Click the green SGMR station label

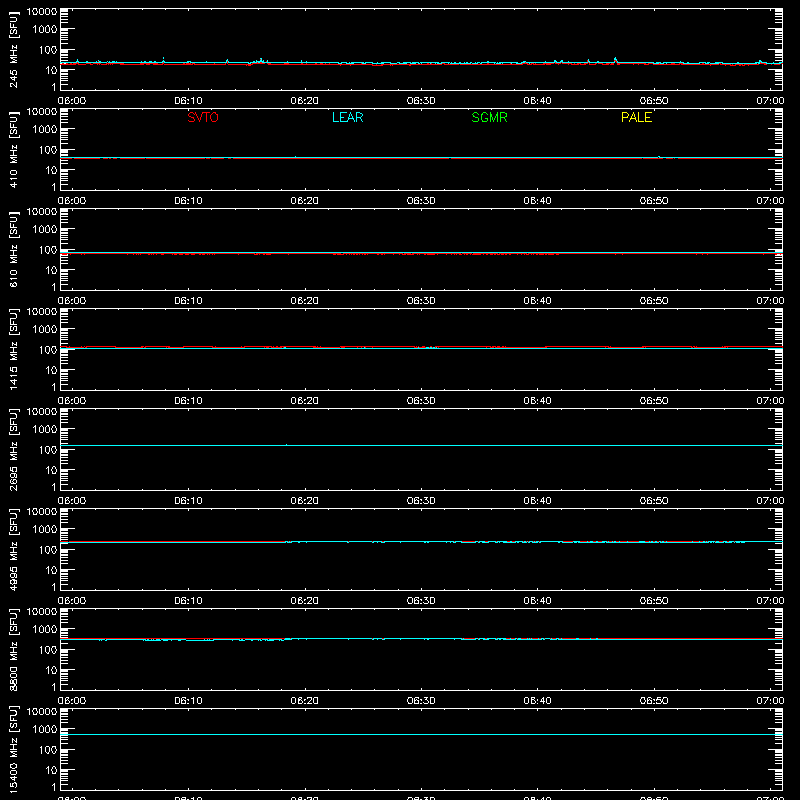pyautogui.click(x=489, y=117)
